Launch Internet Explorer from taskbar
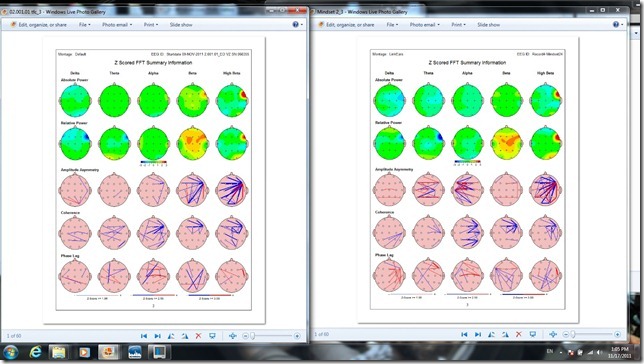Image resolution: width=644 pixels, height=364 pixels. pyautogui.click(x=36, y=352)
